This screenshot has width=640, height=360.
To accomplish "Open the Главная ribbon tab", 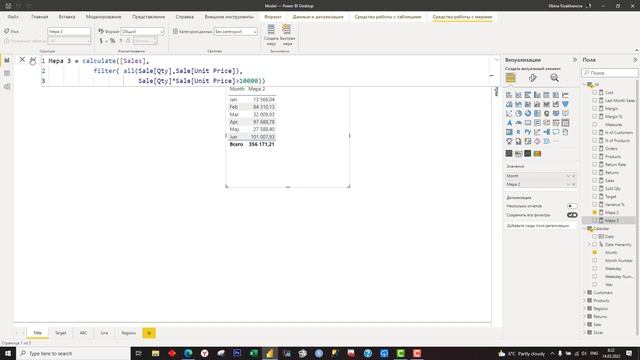I will pos(40,17).
